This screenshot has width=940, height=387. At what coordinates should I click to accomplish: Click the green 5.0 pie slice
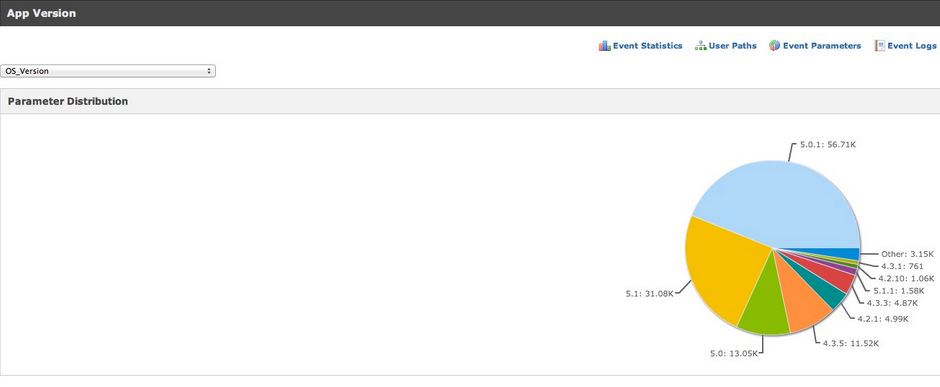tap(763, 306)
